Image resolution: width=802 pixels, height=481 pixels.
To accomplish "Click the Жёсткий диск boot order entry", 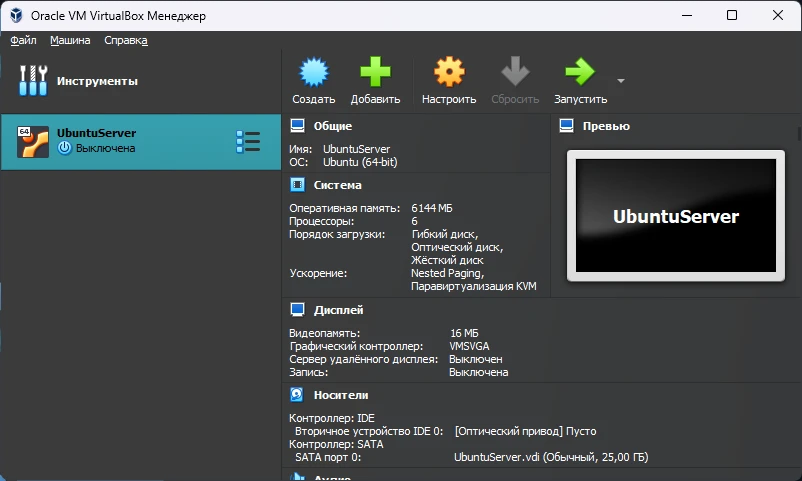I will (447, 260).
